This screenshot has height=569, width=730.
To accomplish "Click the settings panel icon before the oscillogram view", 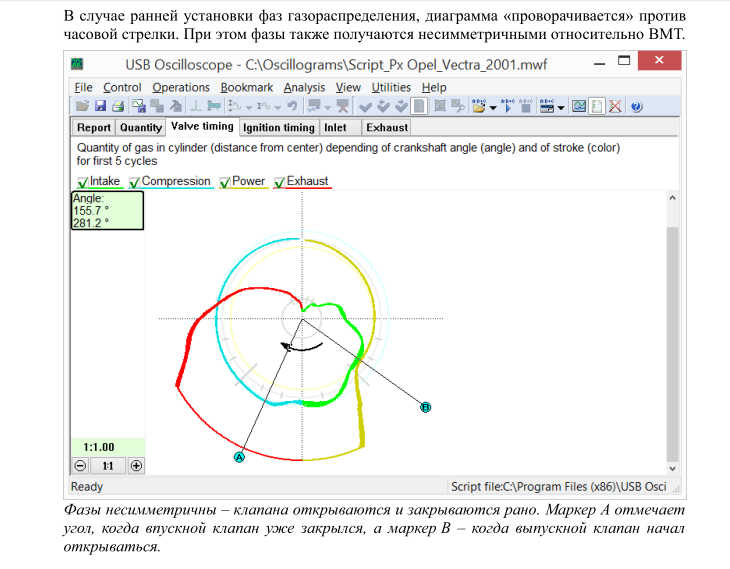I will tap(547, 106).
